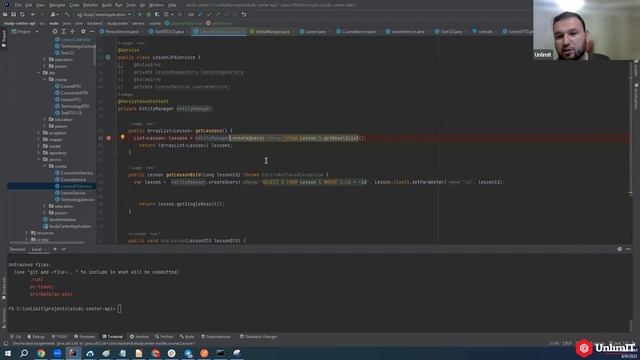This screenshot has height=360, width=640.
Task: Open Chrome from the taskbar
Action: pyautogui.click(x=41, y=353)
